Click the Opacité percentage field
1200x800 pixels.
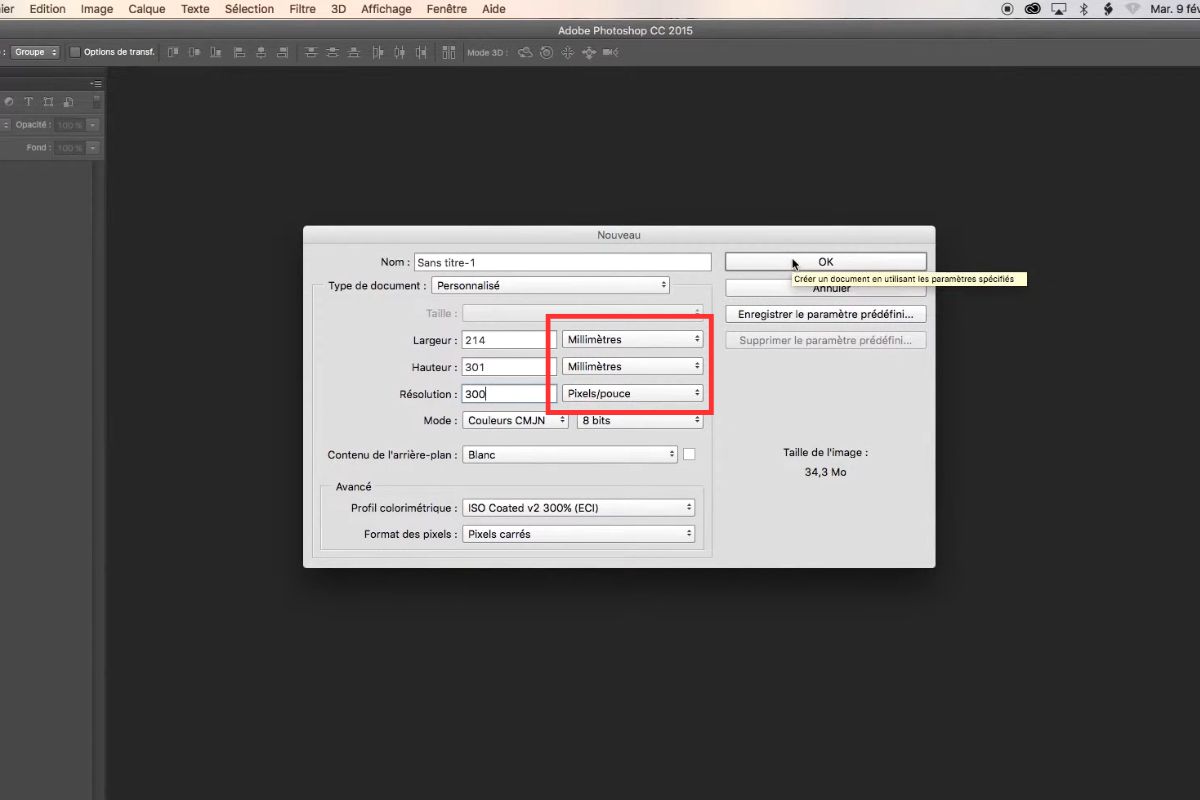69,125
